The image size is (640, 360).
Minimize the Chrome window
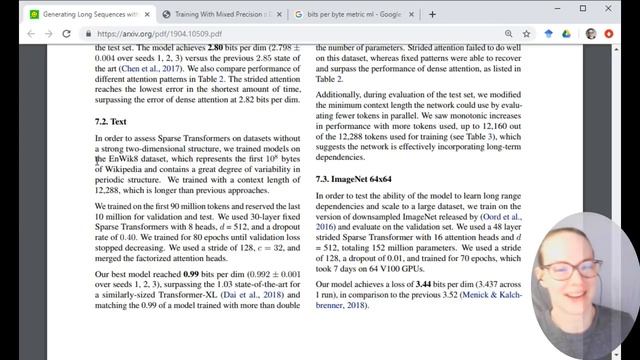[x=558, y=8]
